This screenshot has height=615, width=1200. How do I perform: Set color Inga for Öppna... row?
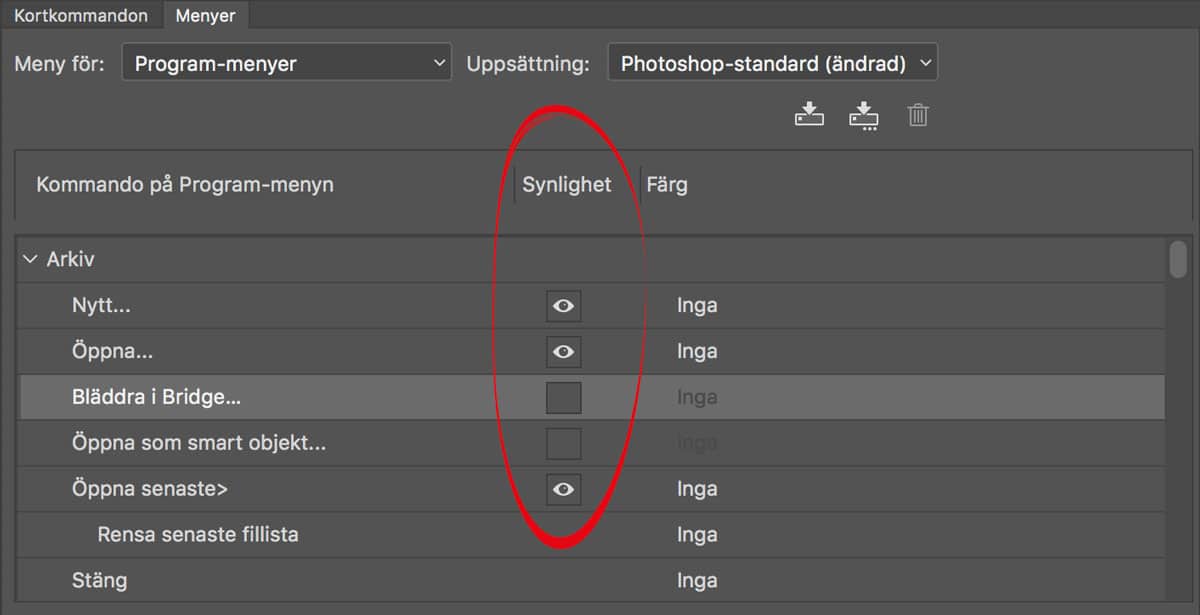(x=697, y=352)
